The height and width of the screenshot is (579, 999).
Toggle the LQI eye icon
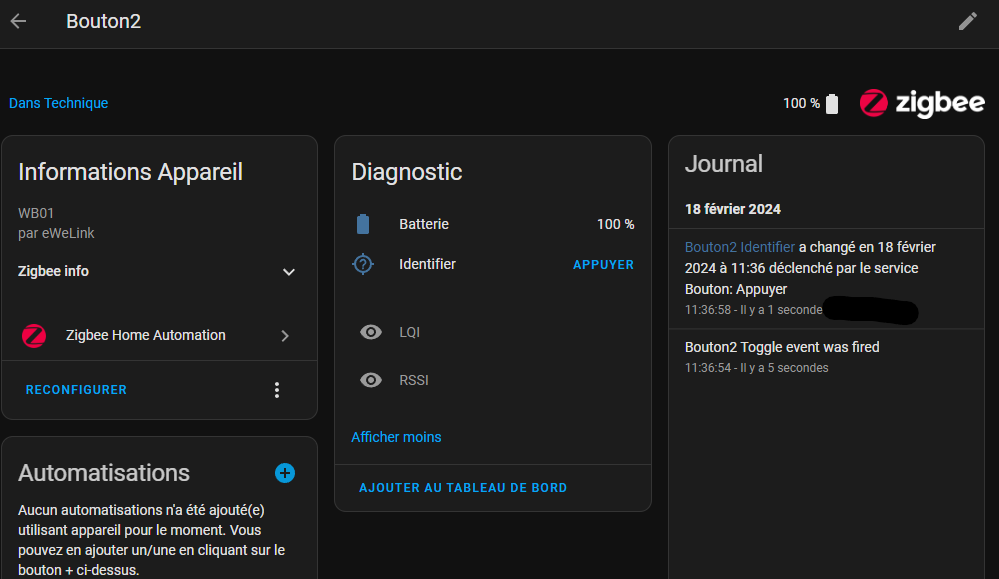[x=371, y=332]
